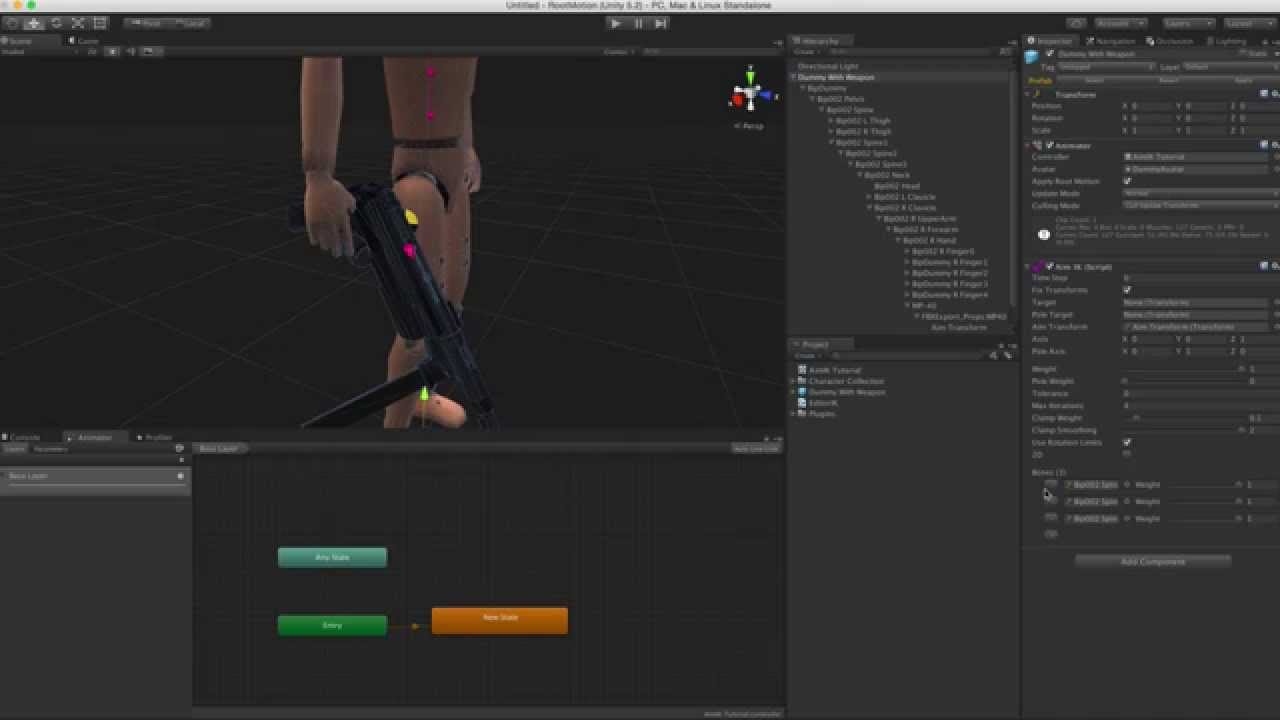Click the Pause playback button

[638, 23]
